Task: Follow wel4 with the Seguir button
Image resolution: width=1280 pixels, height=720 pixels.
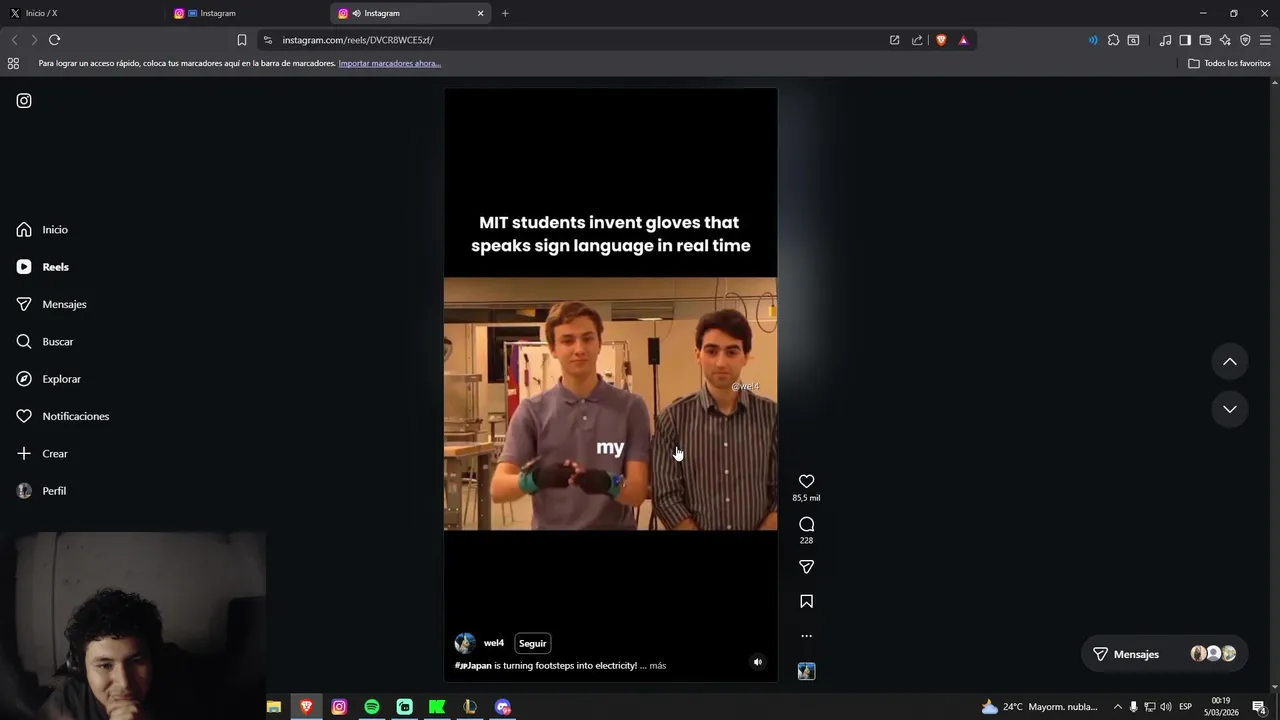Action: pos(532,643)
